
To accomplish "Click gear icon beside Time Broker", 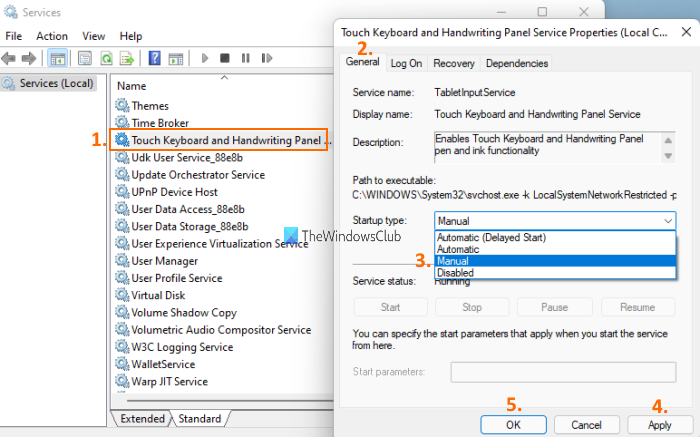I will (x=122, y=122).
